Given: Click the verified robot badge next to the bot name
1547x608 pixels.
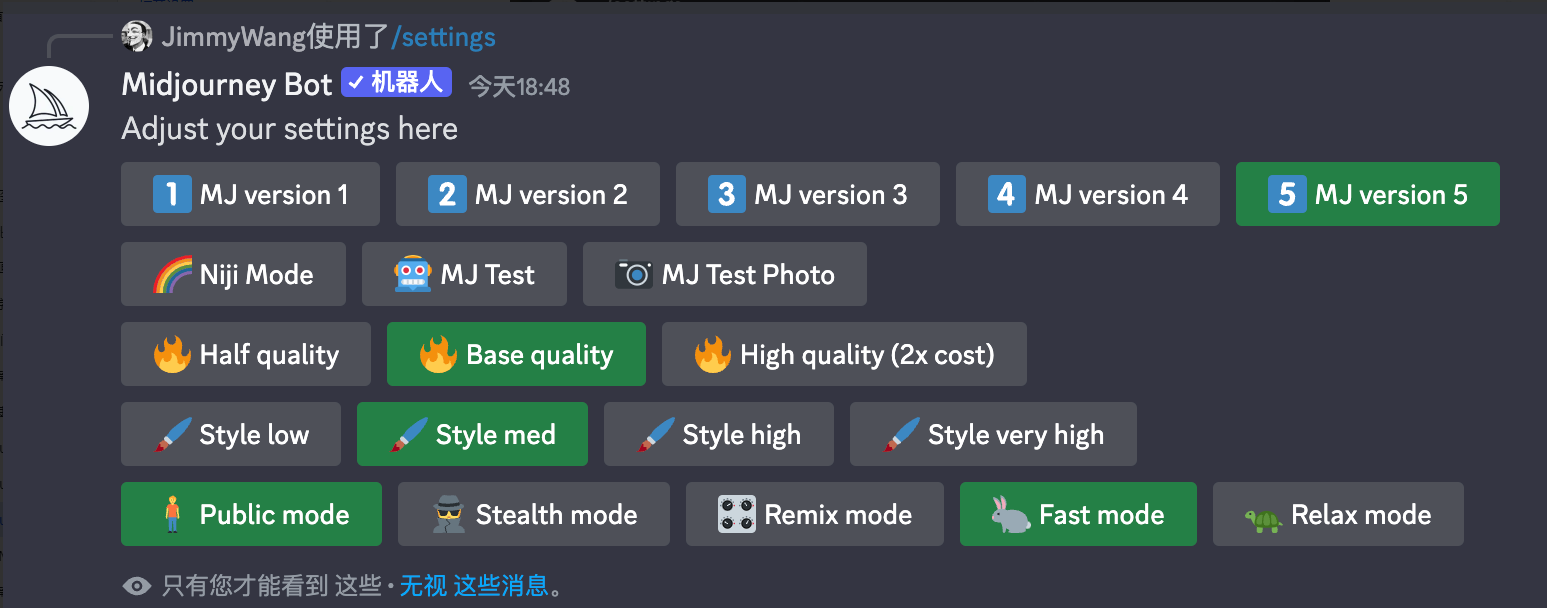Looking at the screenshot, I should point(396,83).
